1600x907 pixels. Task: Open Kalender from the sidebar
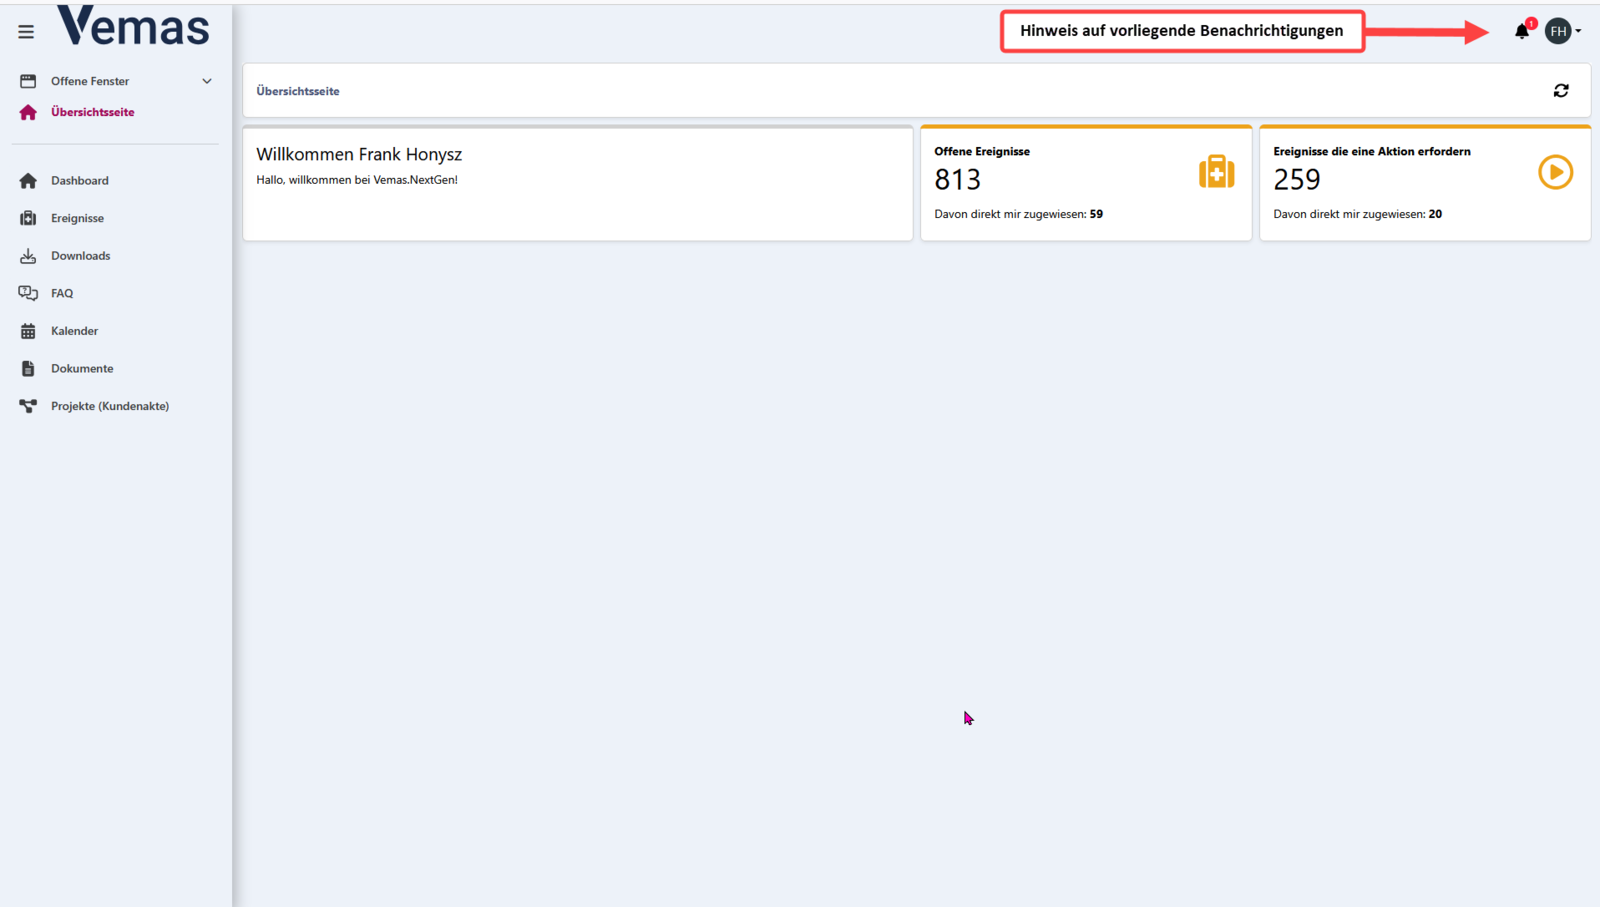(x=75, y=331)
